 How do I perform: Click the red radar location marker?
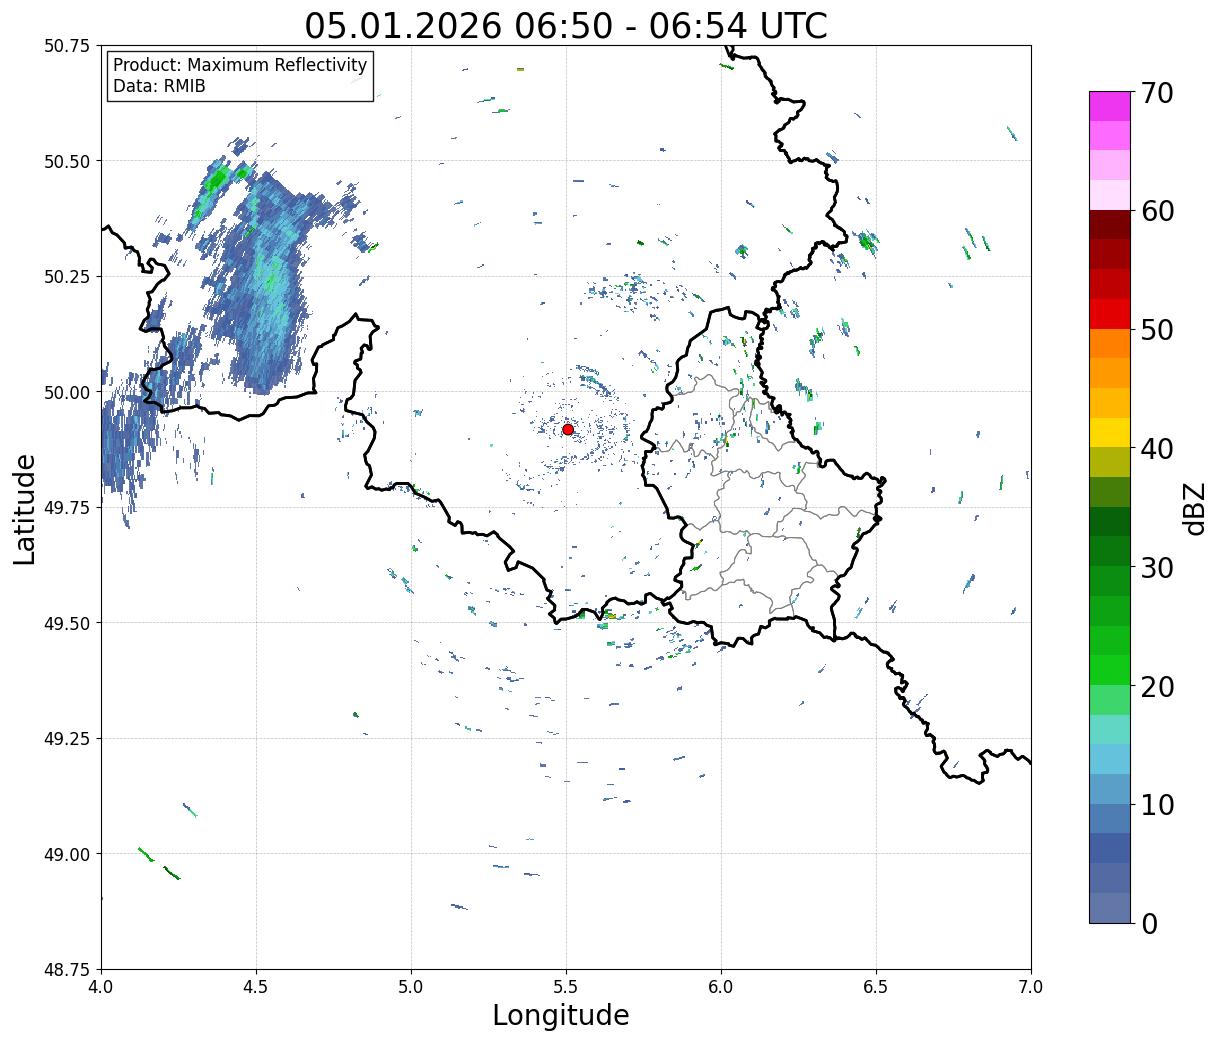(567, 429)
